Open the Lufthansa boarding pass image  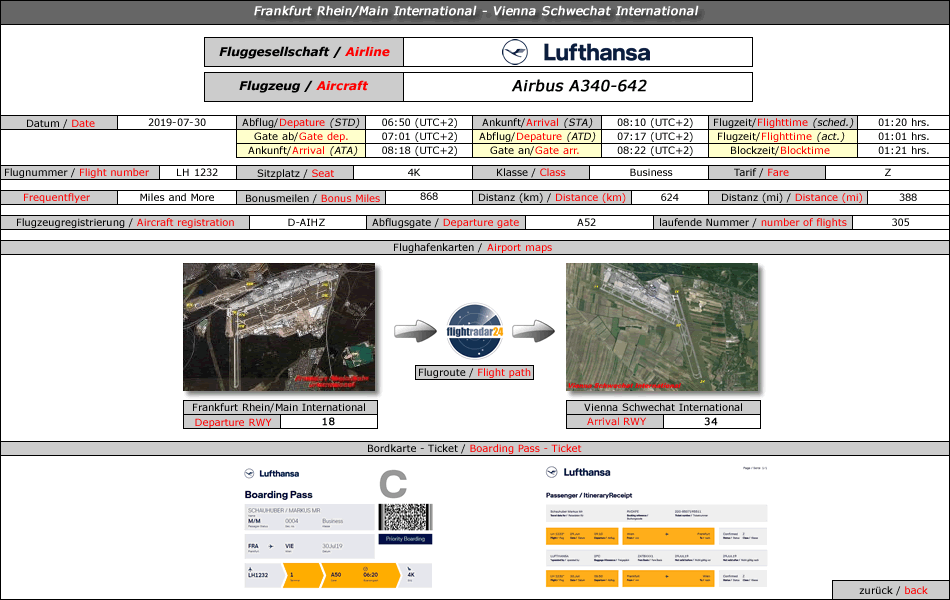pyautogui.click(x=338, y=527)
